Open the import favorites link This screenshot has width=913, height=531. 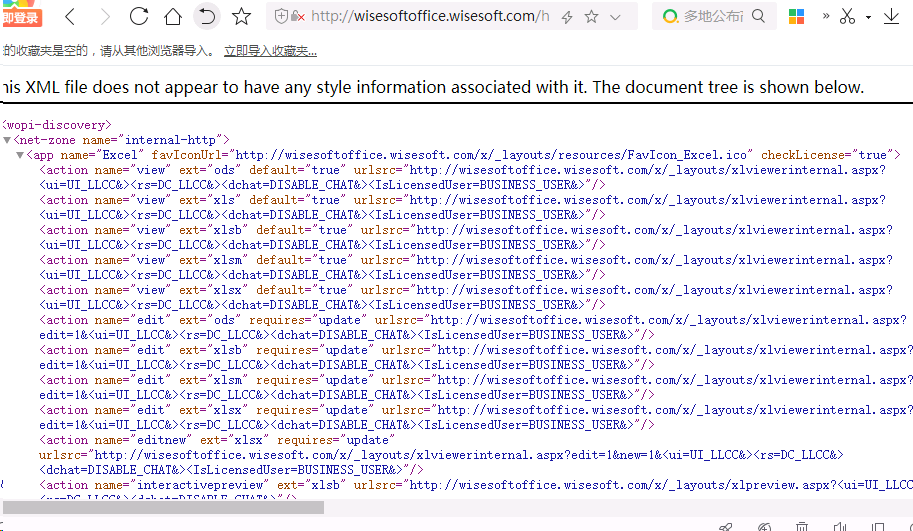[x=270, y=51]
